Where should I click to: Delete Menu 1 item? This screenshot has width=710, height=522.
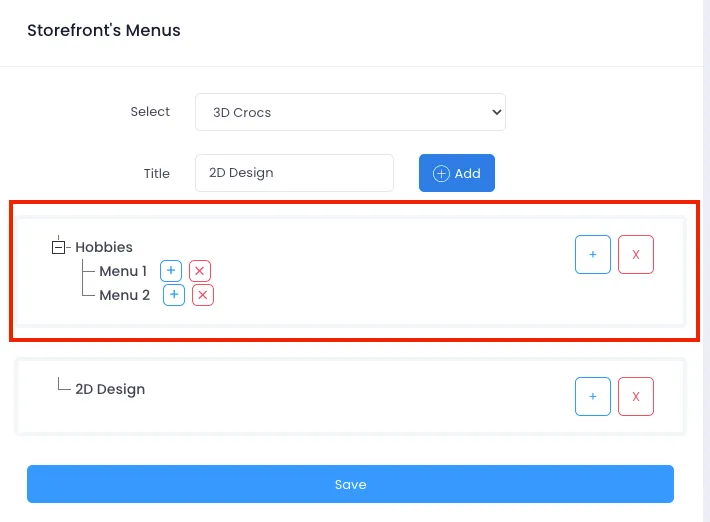[200, 271]
